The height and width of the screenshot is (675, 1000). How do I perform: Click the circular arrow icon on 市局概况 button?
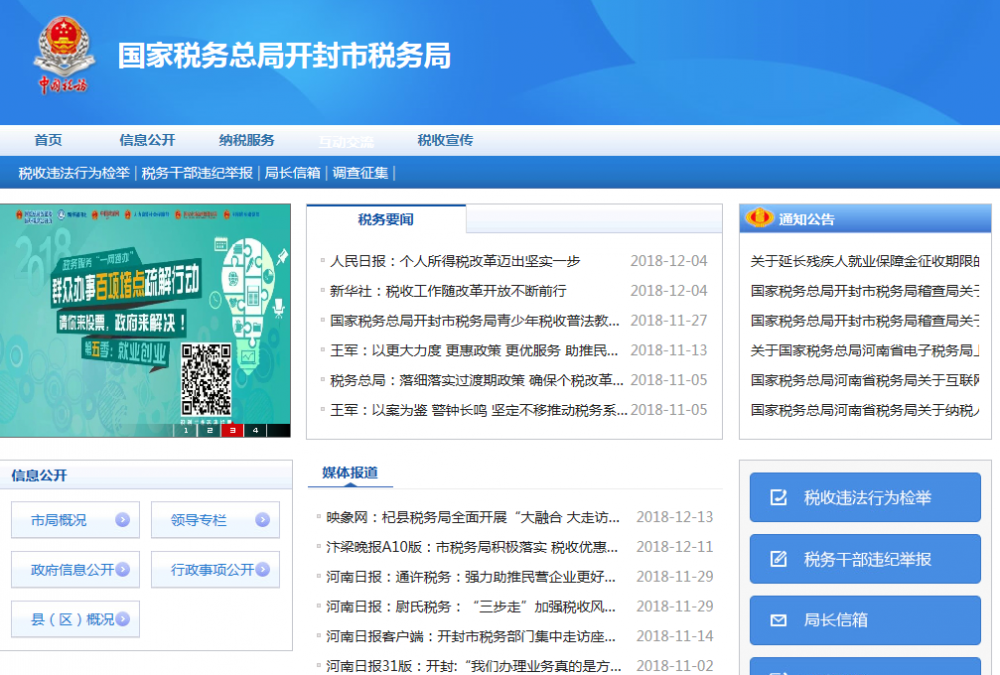tap(121, 520)
